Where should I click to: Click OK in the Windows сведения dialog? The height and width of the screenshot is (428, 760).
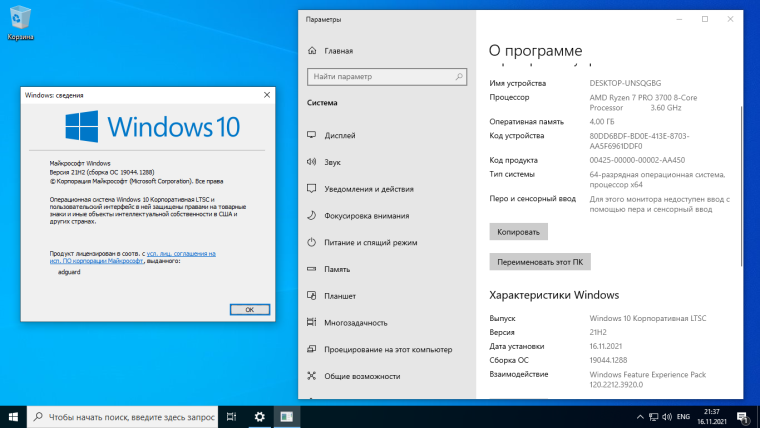point(250,310)
